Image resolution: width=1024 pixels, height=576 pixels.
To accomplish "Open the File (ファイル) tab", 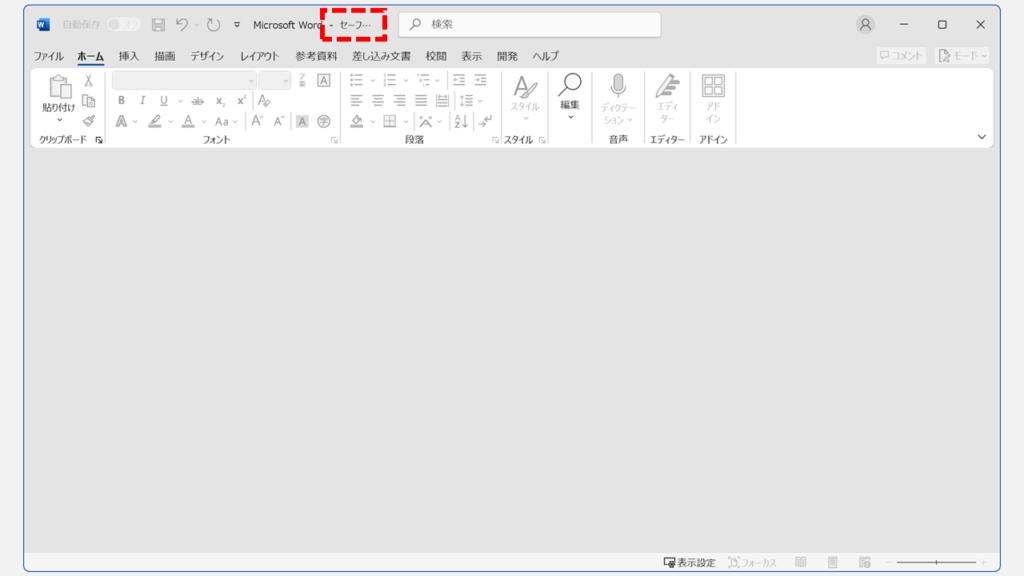I will pyautogui.click(x=48, y=56).
